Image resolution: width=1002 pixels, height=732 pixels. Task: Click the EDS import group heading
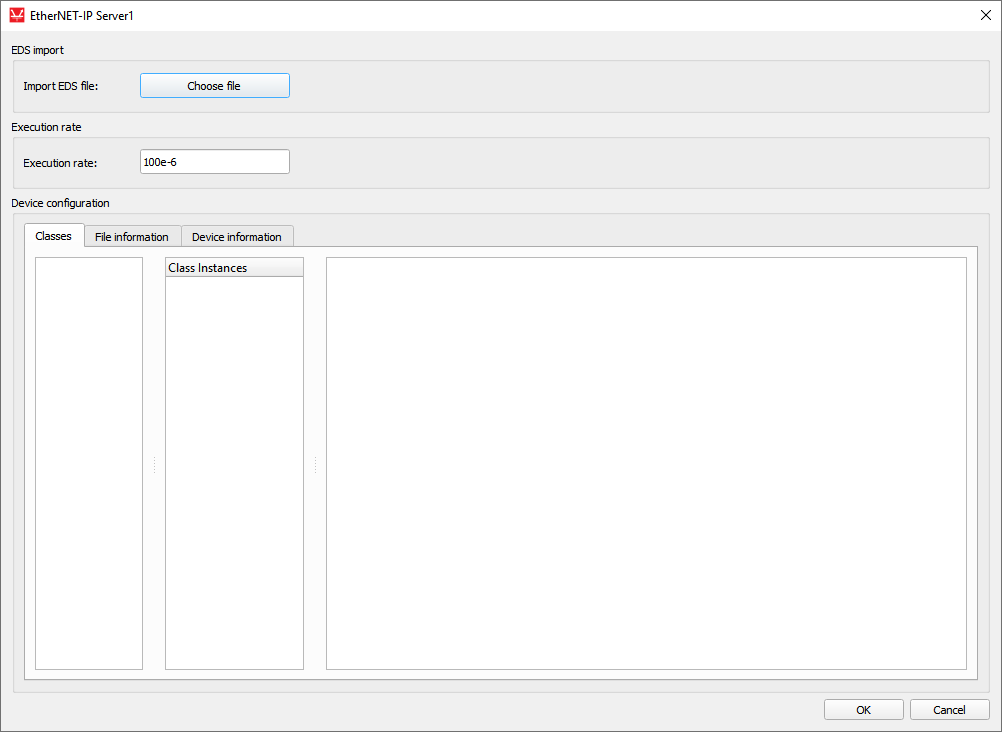(37, 50)
